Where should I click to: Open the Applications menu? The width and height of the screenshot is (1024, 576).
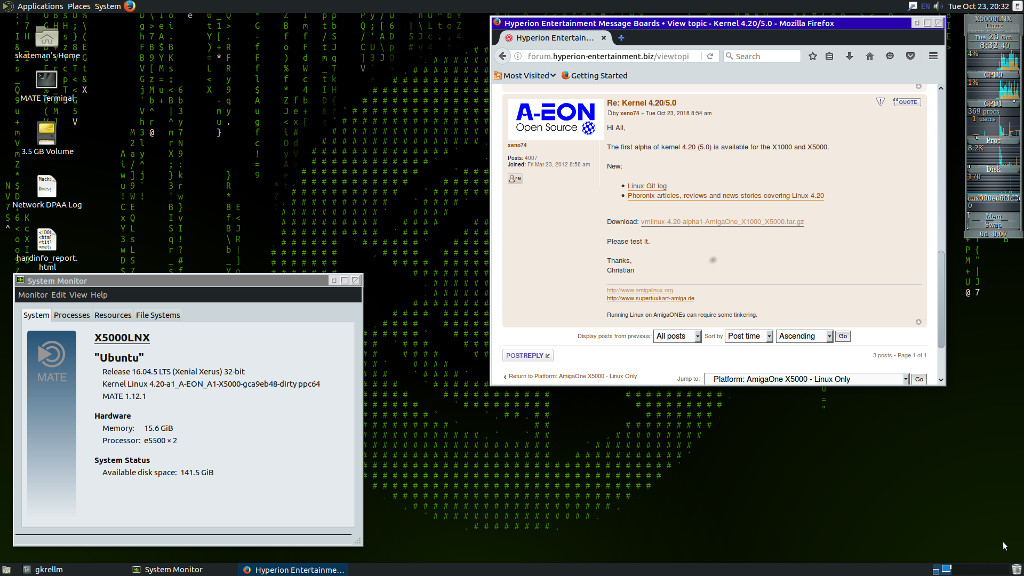(x=40, y=6)
